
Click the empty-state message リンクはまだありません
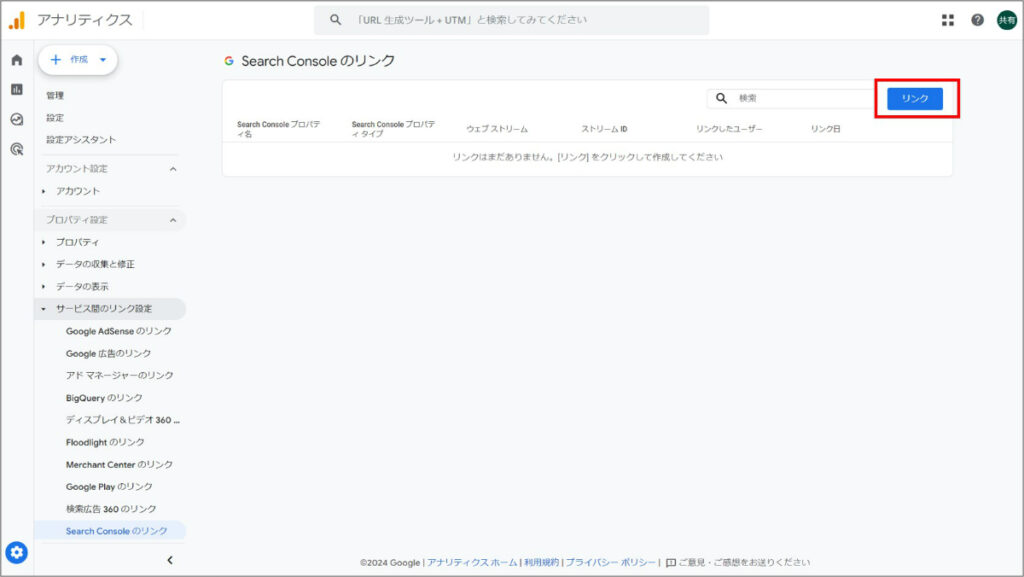pyautogui.click(x=588, y=157)
